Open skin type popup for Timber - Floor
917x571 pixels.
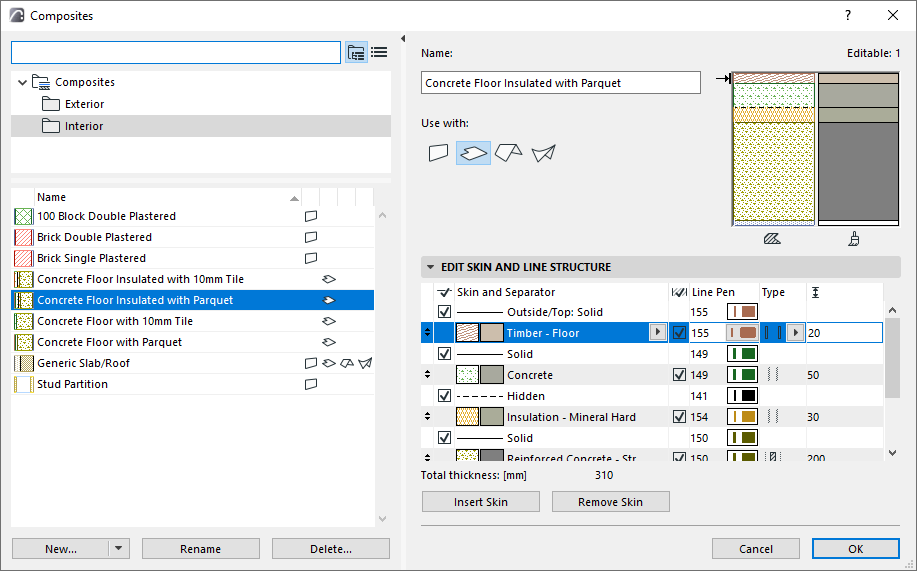(x=795, y=333)
